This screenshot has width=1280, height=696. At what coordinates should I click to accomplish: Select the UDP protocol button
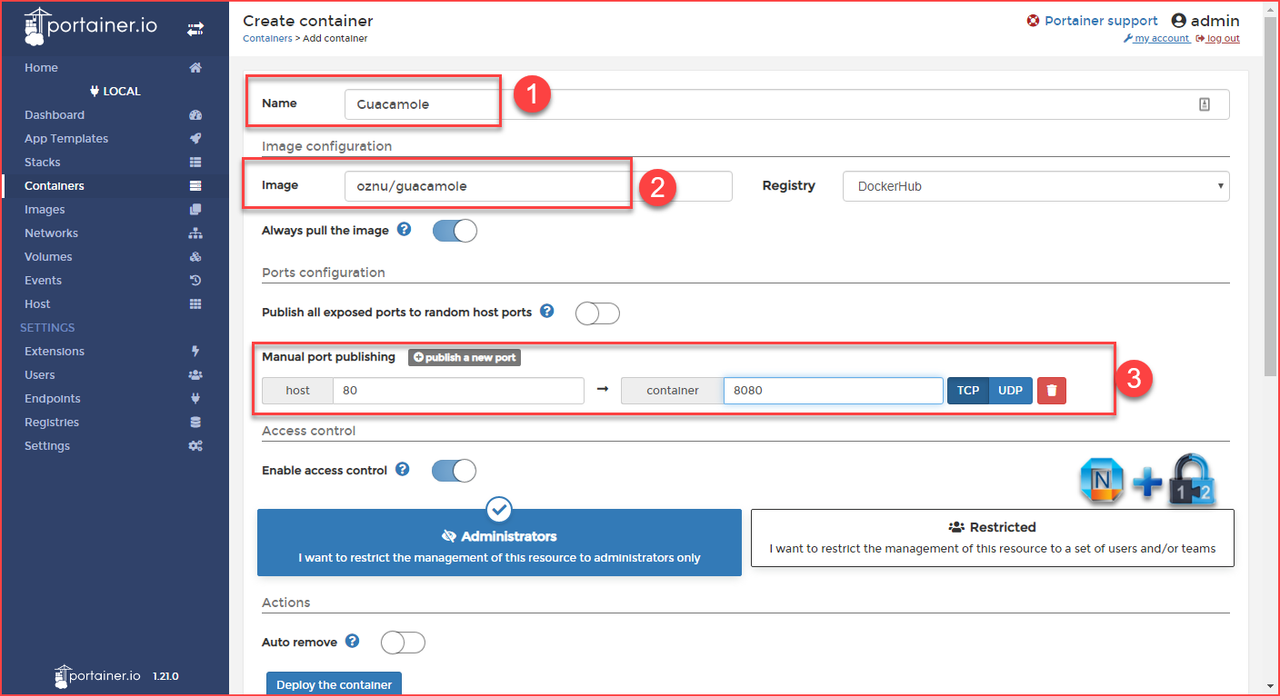coord(1011,390)
